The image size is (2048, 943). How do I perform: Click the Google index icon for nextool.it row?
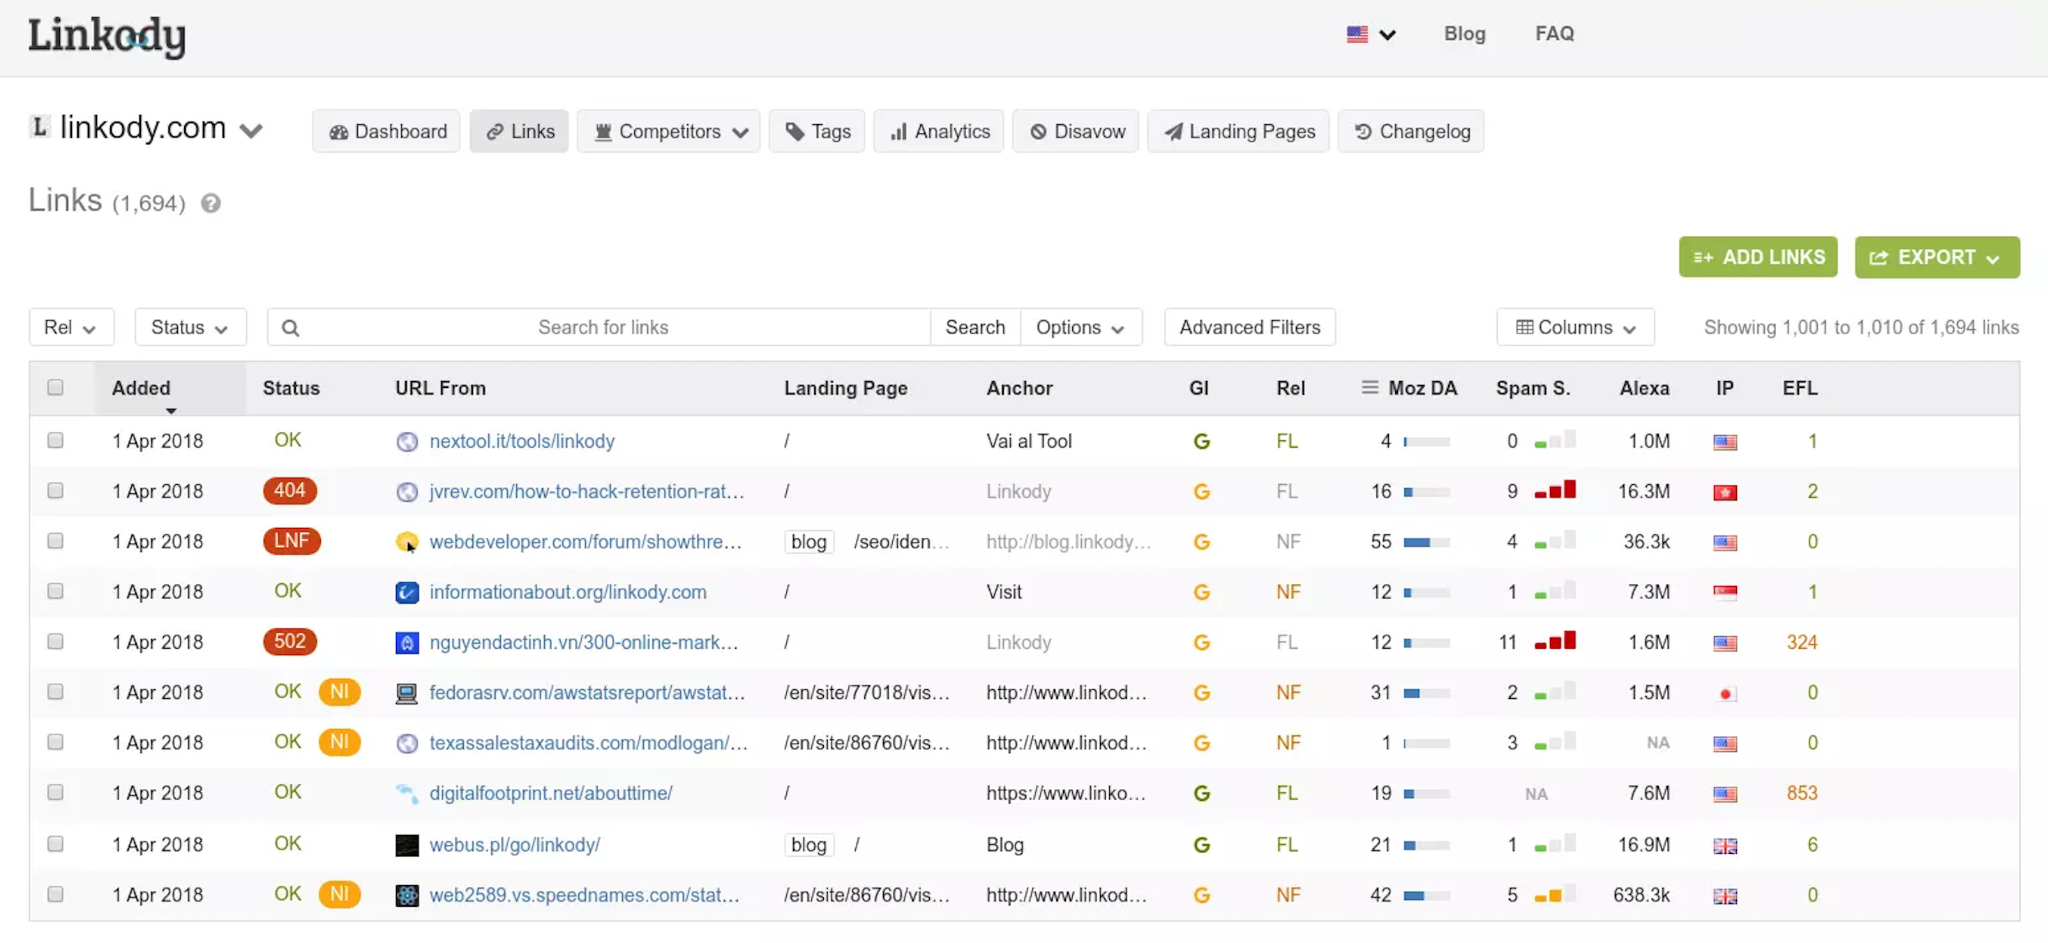click(1201, 441)
